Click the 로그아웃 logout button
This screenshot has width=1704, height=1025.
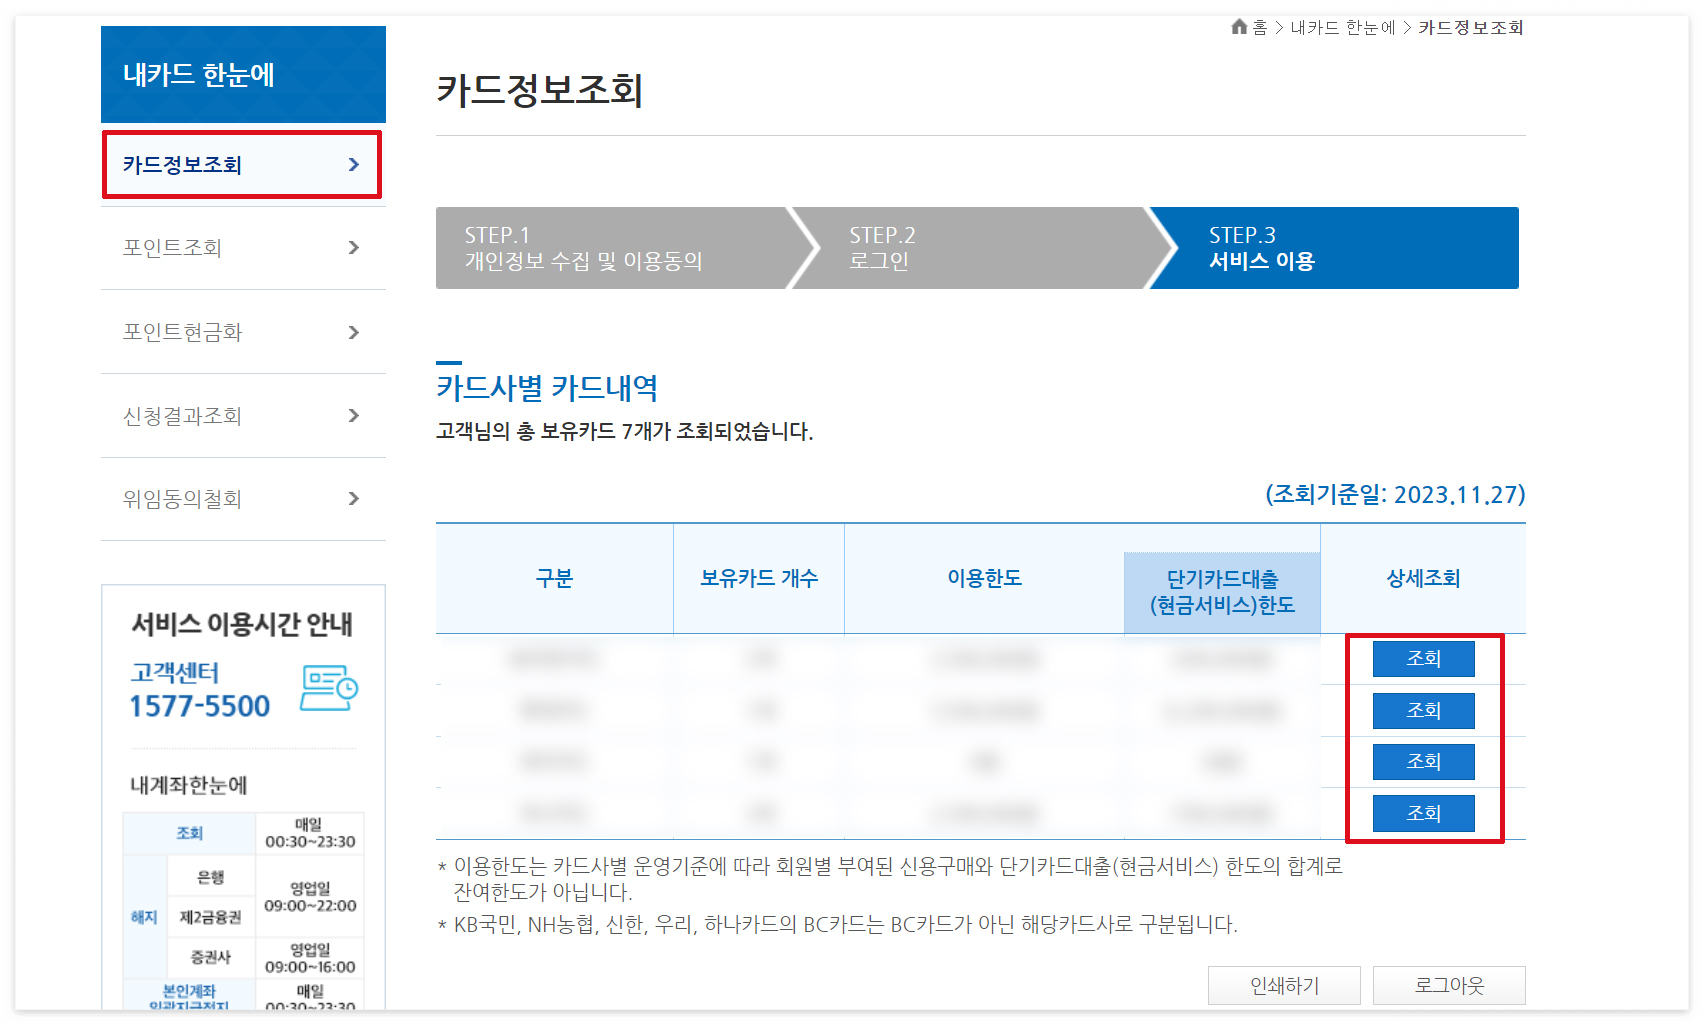pos(1449,985)
